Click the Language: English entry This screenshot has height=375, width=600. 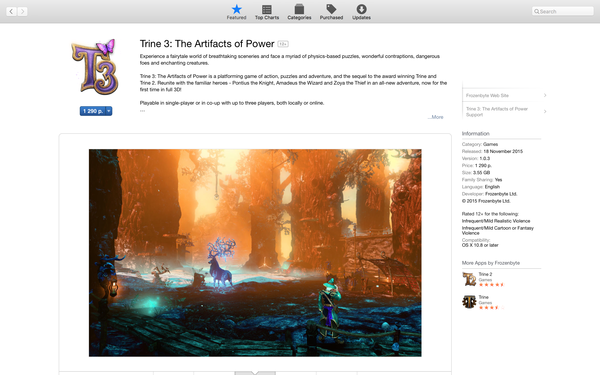[x=481, y=187]
